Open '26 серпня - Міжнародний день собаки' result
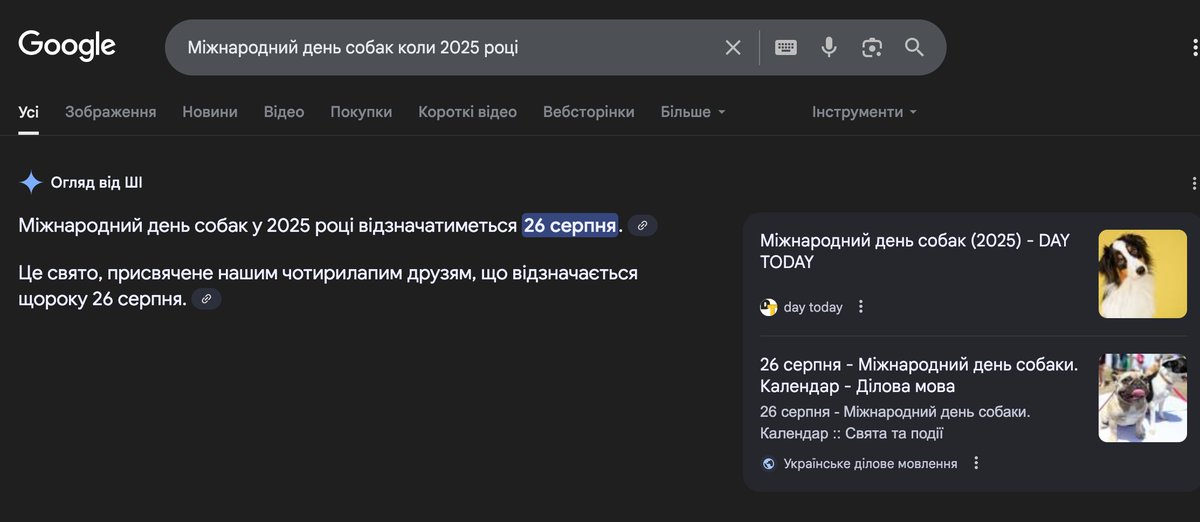The width and height of the screenshot is (1200, 522). coord(918,375)
